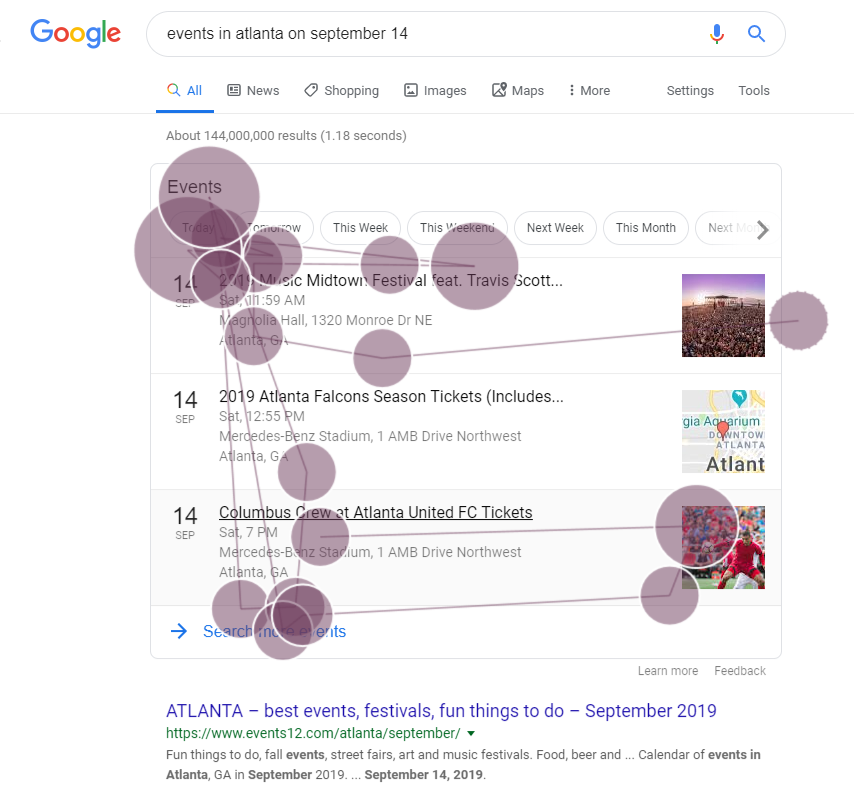The image size is (854, 796).
Task: Open the More search options menu
Action: [588, 90]
